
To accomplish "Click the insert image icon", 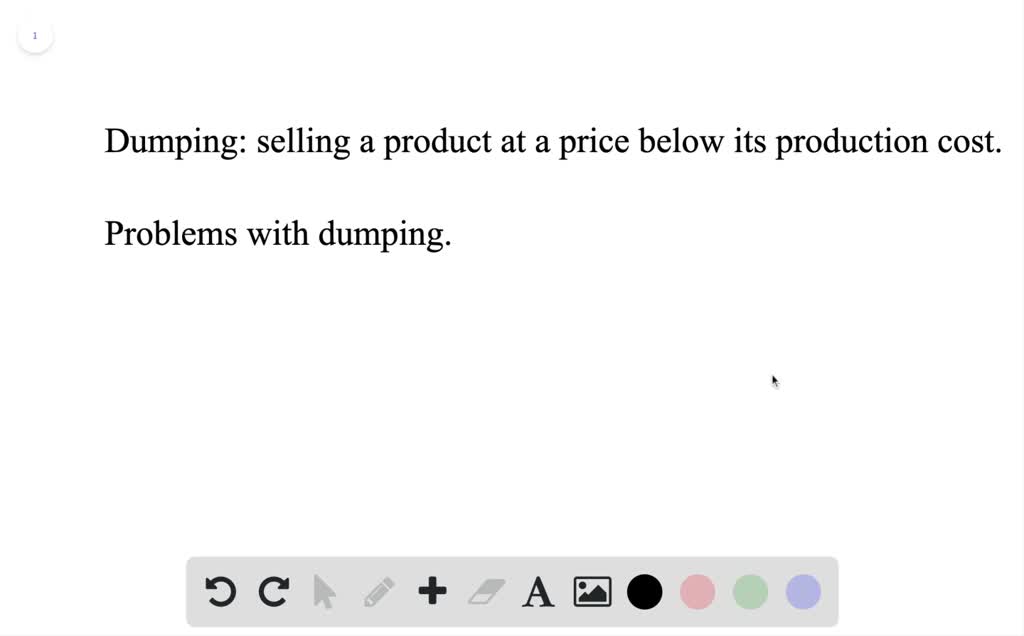I will pos(591,591).
